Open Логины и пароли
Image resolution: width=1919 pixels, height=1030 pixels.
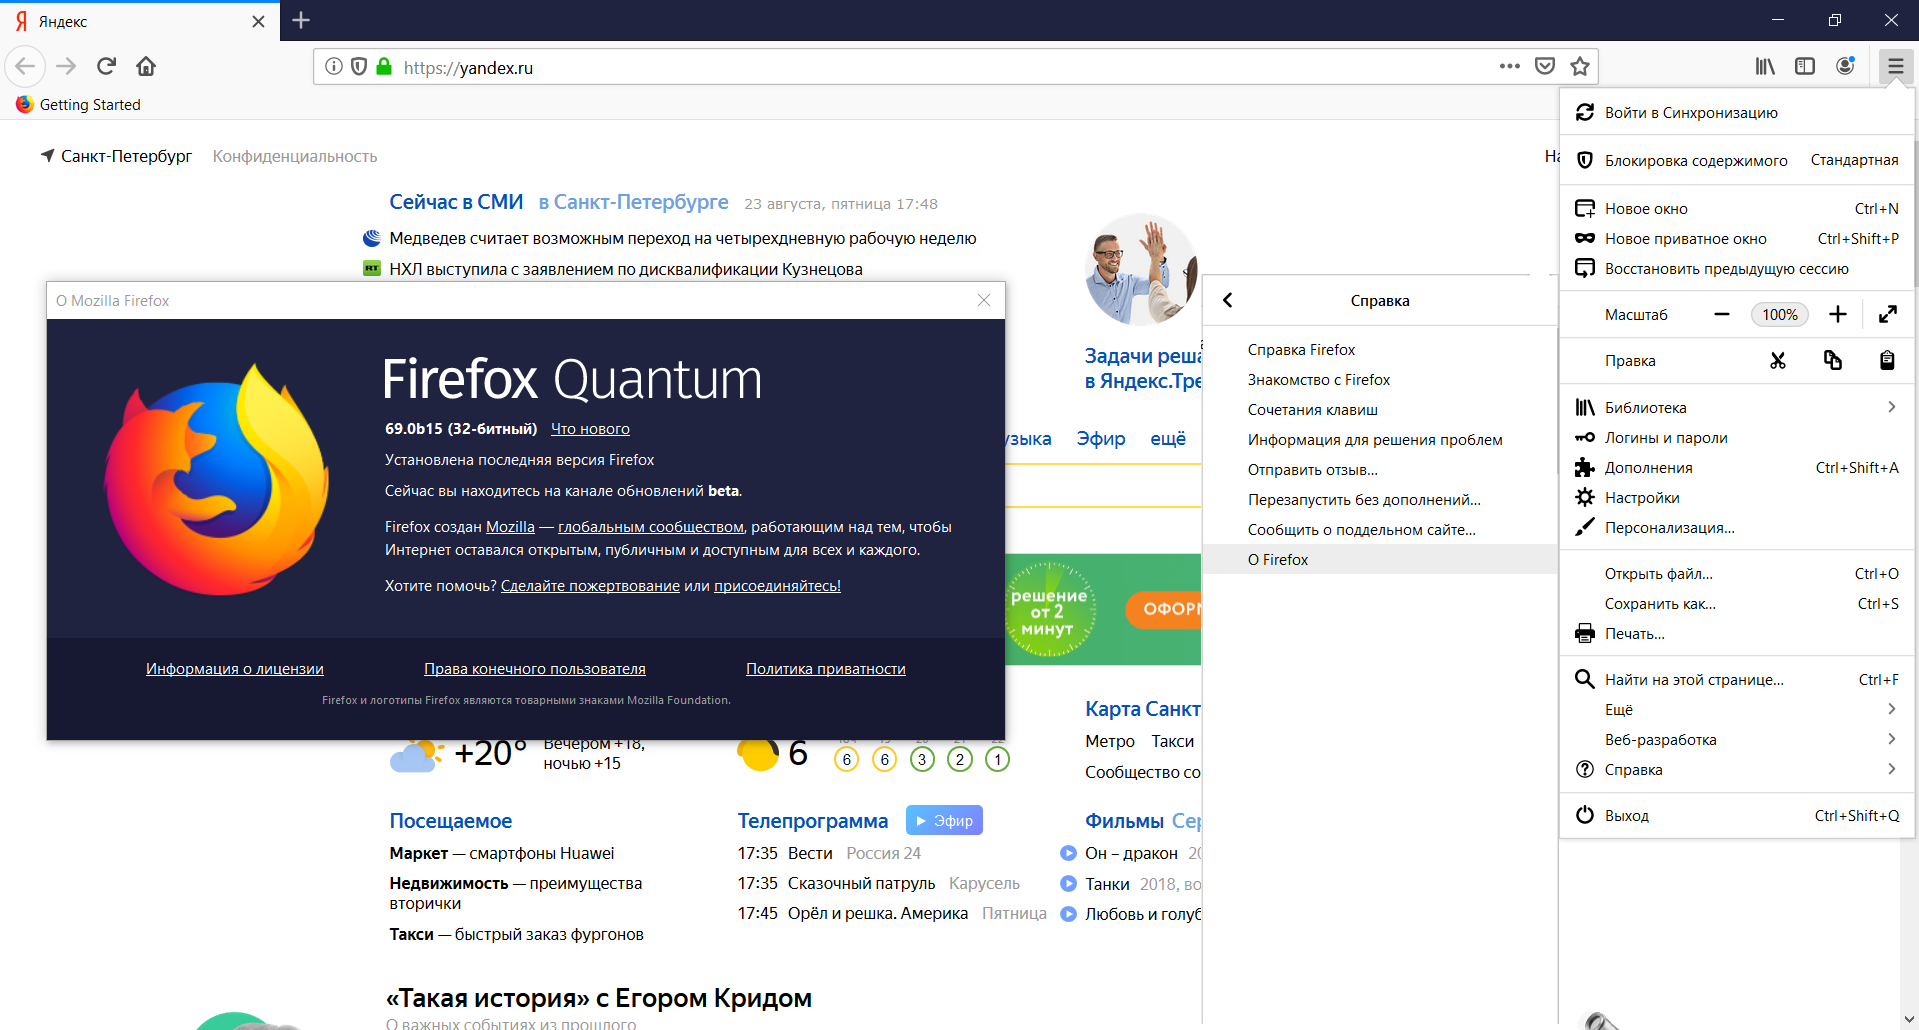point(1737,438)
